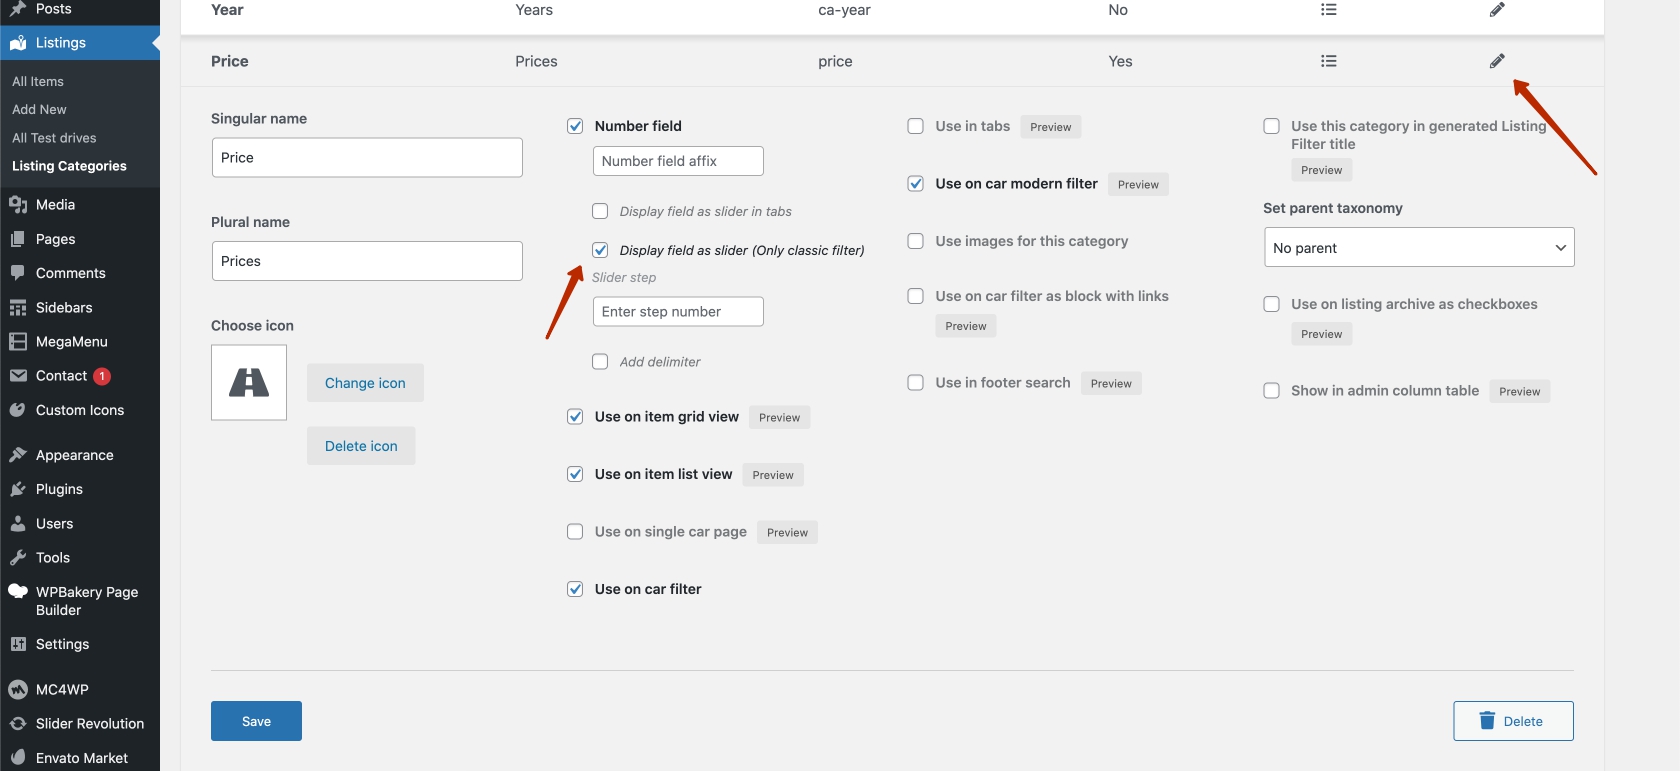Open the Set parent taxonomy dropdown

point(1418,248)
